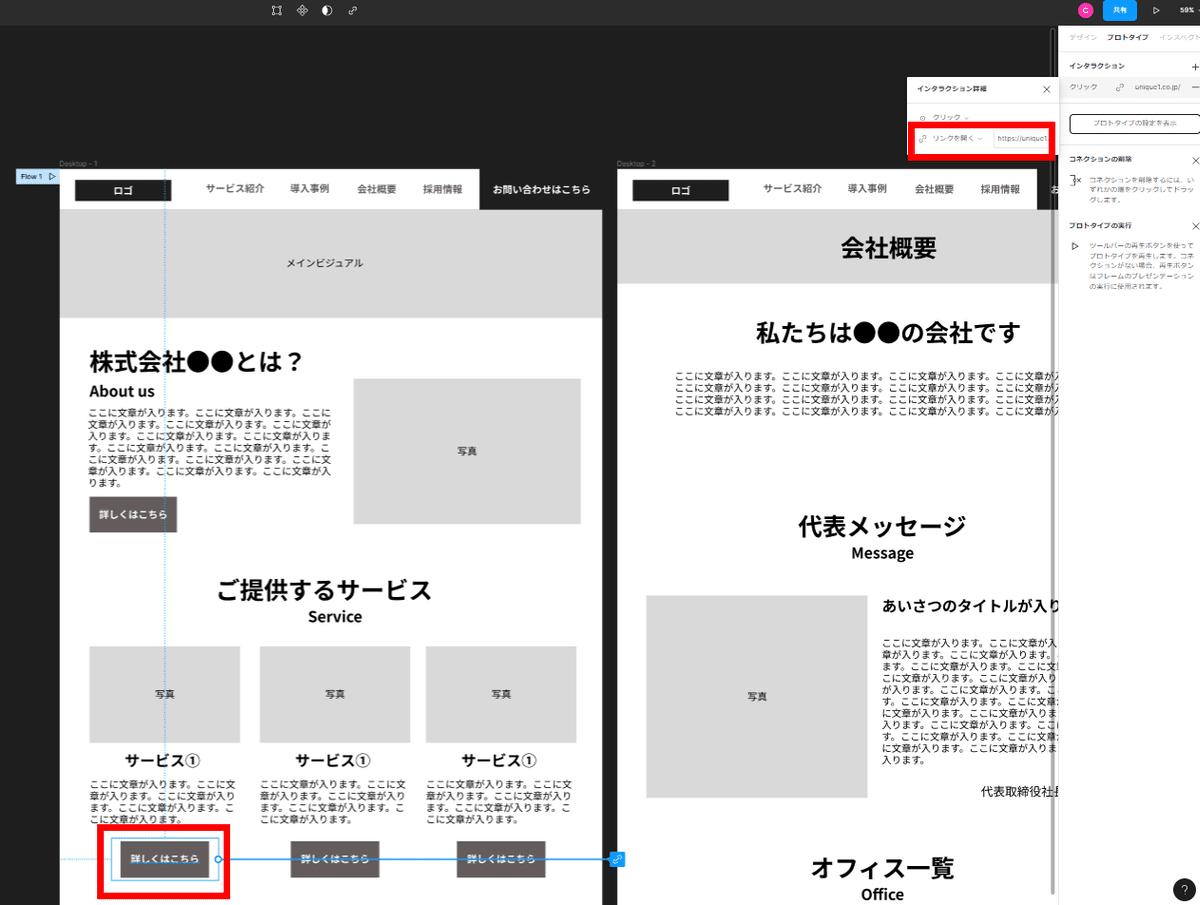Click the chain link icon in top toolbar

pos(353,10)
